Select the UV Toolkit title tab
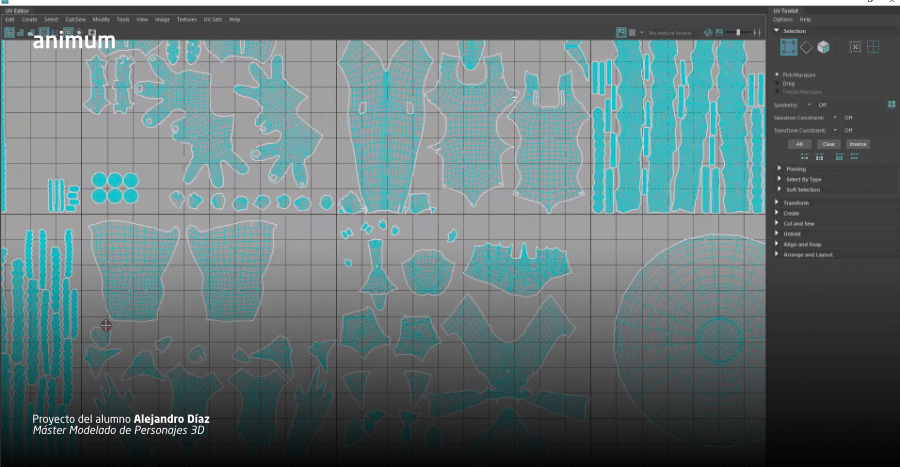Screen dimensions: 900x467 click(x=785, y=11)
